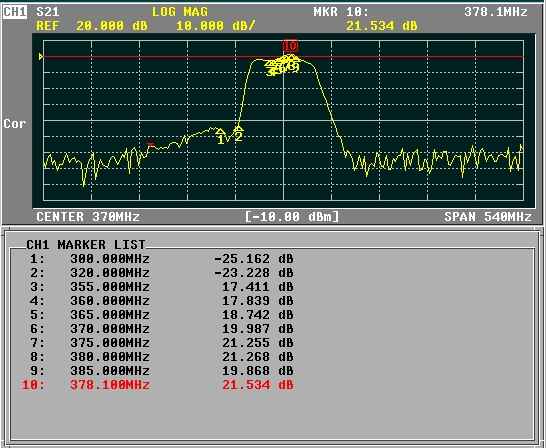Click the reference level arrow indicator
This screenshot has height=448, width=546.
(41, 56)
